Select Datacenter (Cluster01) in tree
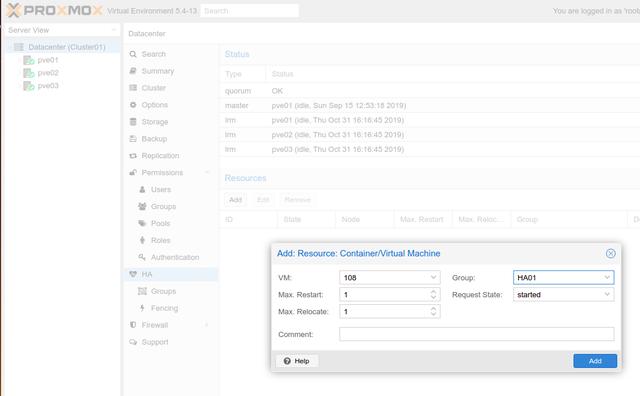The width and height of the screenshot is (640, 396). tap(67, 47)
